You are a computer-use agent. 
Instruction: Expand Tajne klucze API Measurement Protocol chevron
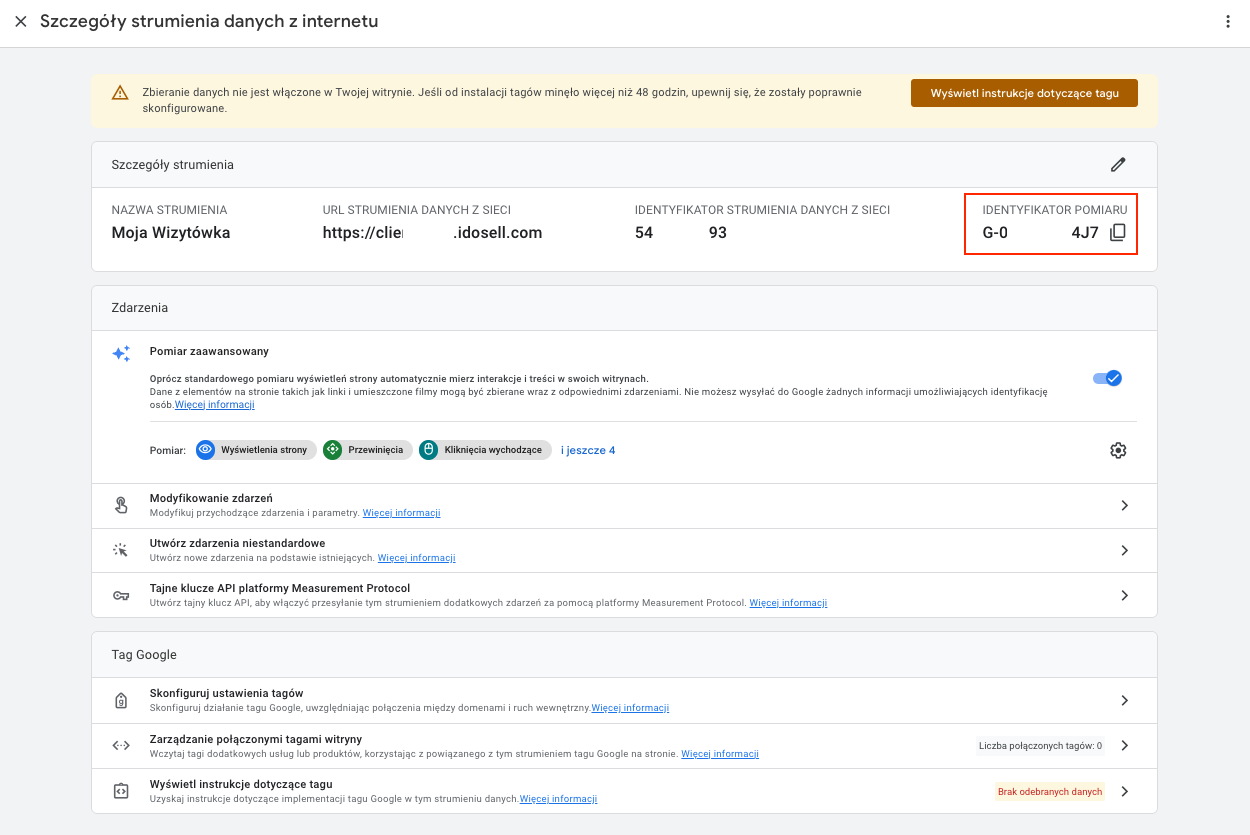pyautogui.click(x=1125, y=595)
